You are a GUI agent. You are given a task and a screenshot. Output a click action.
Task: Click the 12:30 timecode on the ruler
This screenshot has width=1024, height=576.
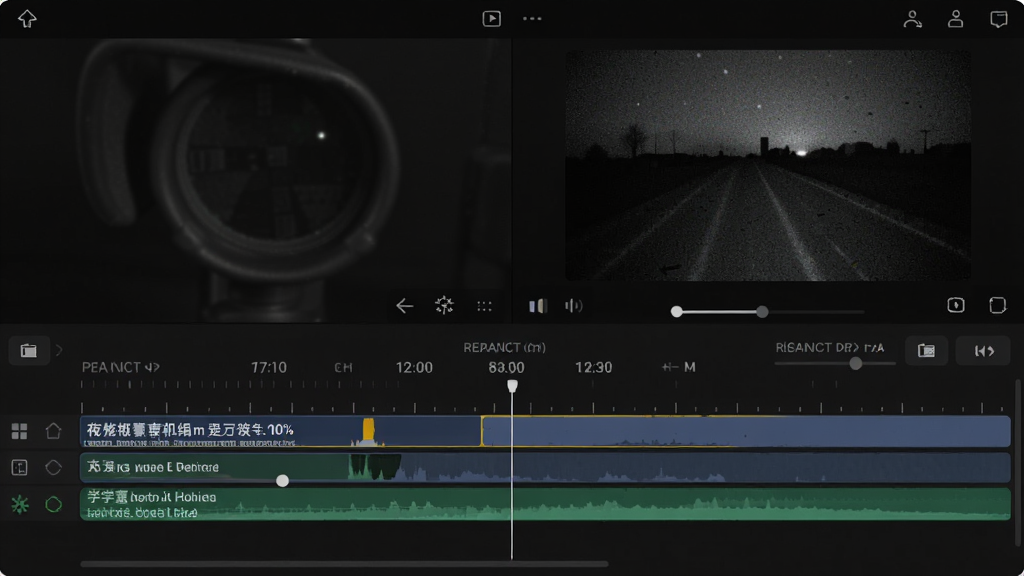[593, 368]
